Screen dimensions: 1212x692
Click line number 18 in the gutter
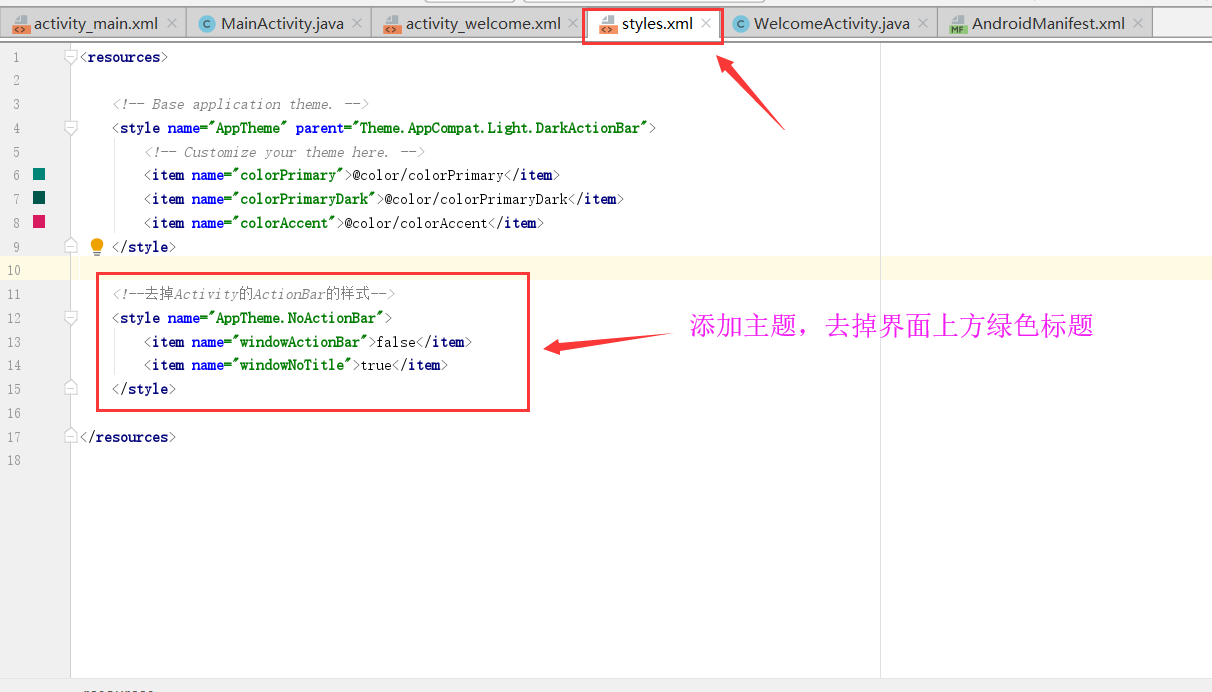coord(13,461)
